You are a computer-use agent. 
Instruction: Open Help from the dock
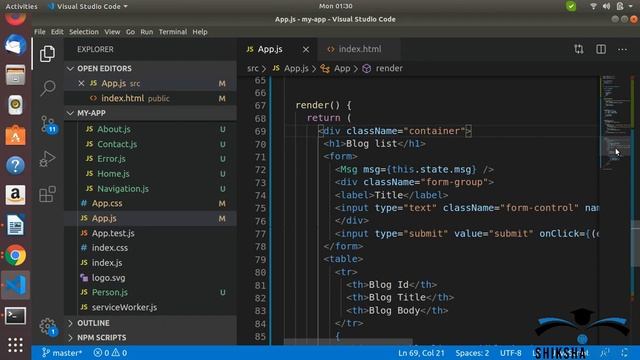tap(15, 165)
